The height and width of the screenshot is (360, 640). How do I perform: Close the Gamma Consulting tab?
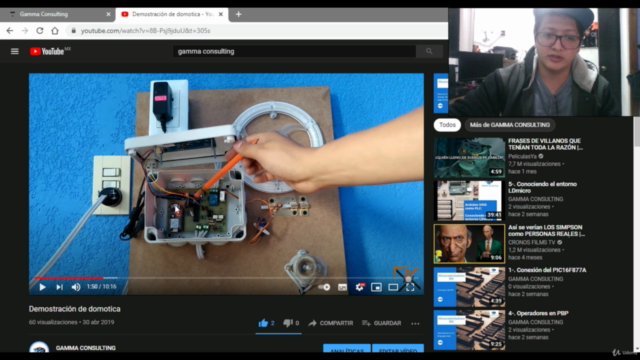pyautogui.click(x=108, y=14)
